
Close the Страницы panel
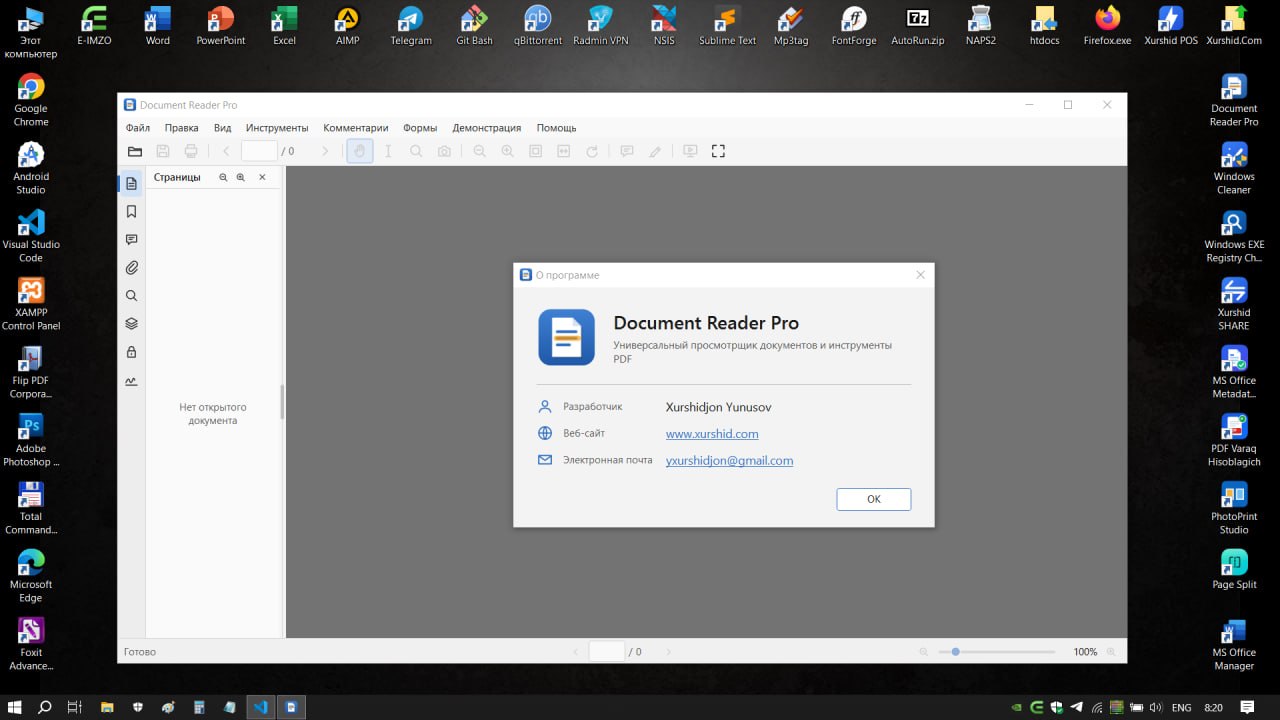[x=262, y=177]
